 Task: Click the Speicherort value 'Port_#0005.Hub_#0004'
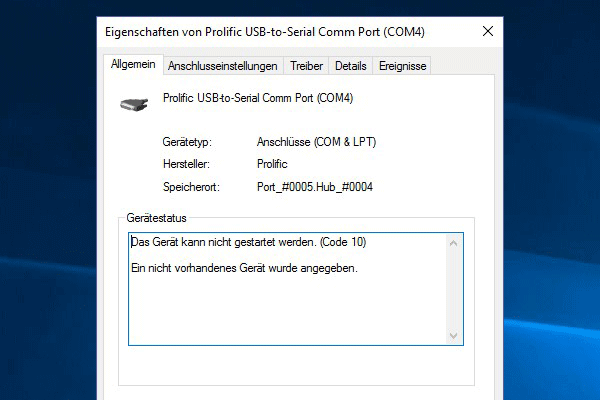pyautogui.click(x=315, y=187)
